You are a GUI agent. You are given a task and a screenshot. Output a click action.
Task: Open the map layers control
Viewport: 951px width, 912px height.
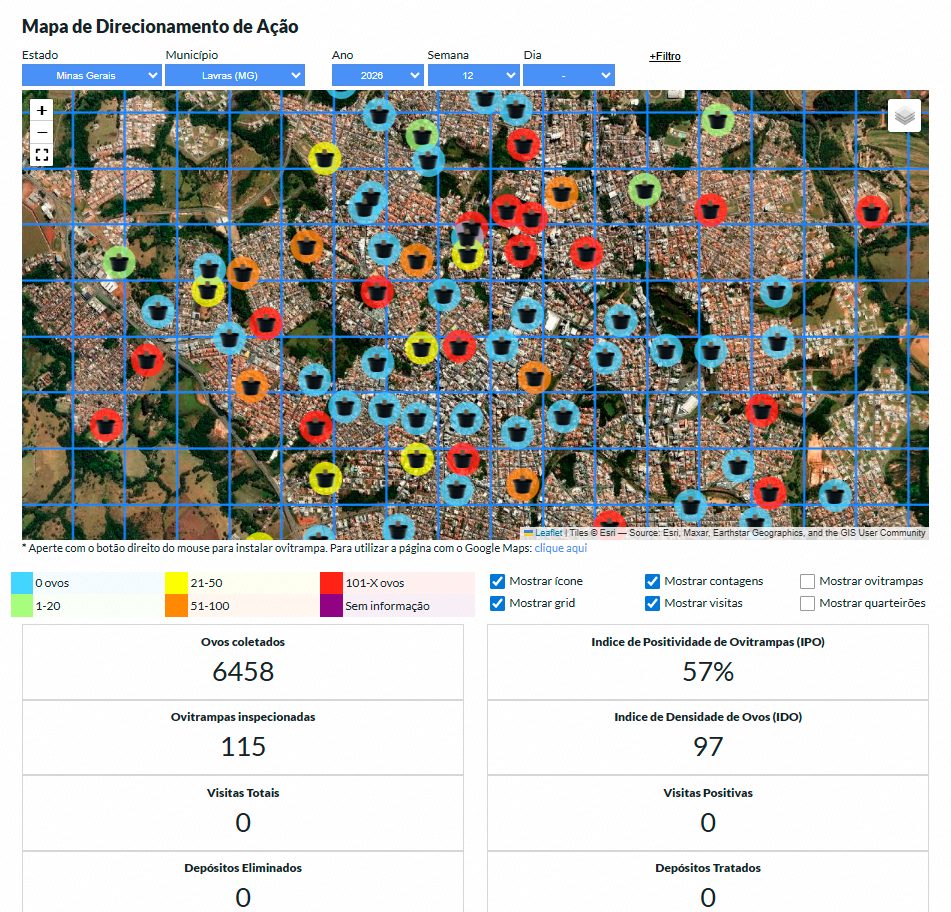pyautogui.click(x=904, y=116)
